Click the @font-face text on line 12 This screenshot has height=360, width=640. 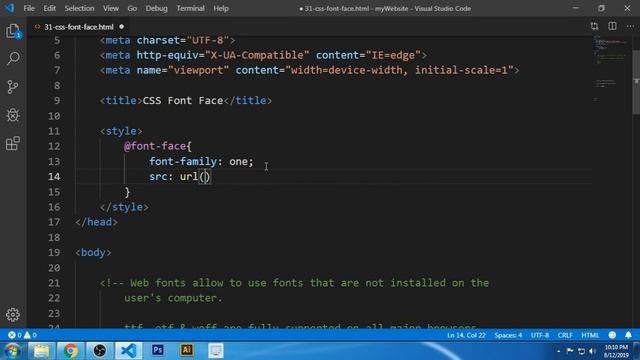[155, 146]
